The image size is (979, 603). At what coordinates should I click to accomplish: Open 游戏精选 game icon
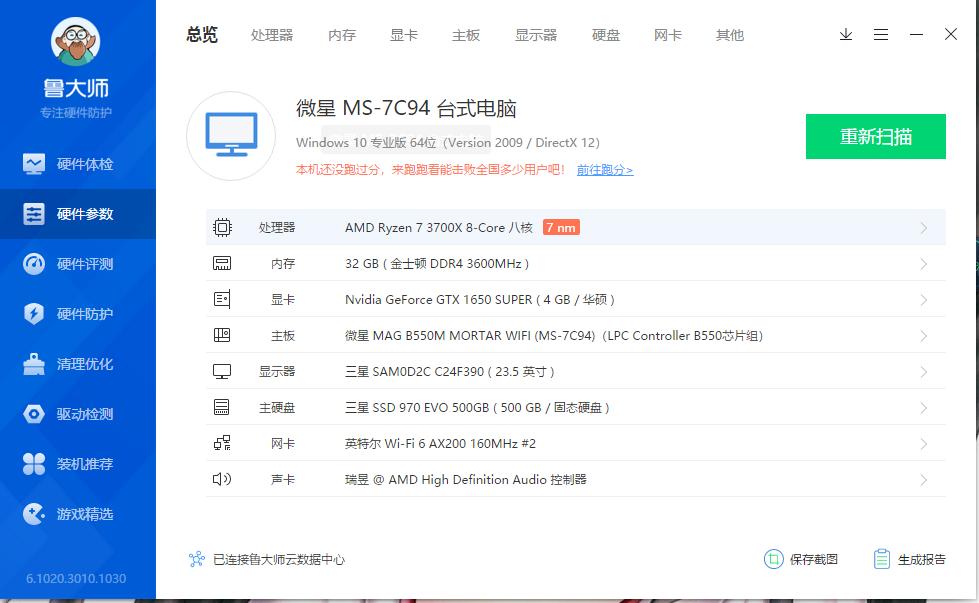pyautogui.click(x=34, y=514)
